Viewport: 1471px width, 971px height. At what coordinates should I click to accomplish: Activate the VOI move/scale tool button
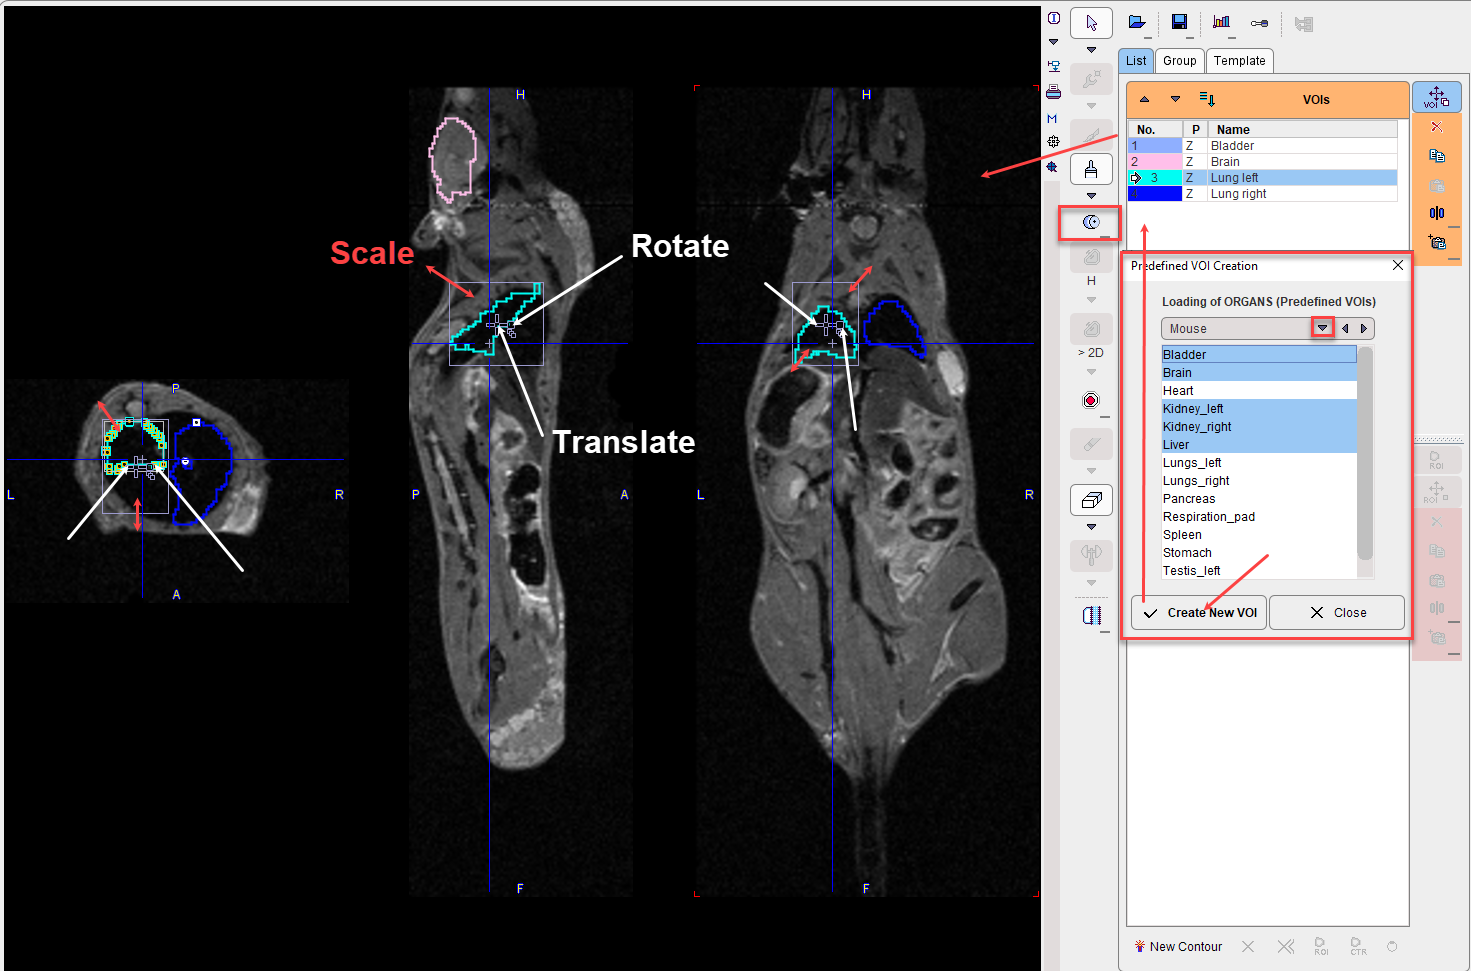[x=1437, y=97]
